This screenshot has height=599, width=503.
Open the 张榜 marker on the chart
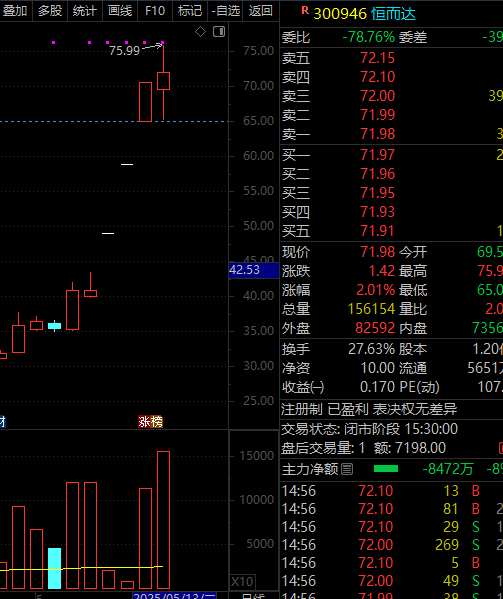click(x=150, y=422)
